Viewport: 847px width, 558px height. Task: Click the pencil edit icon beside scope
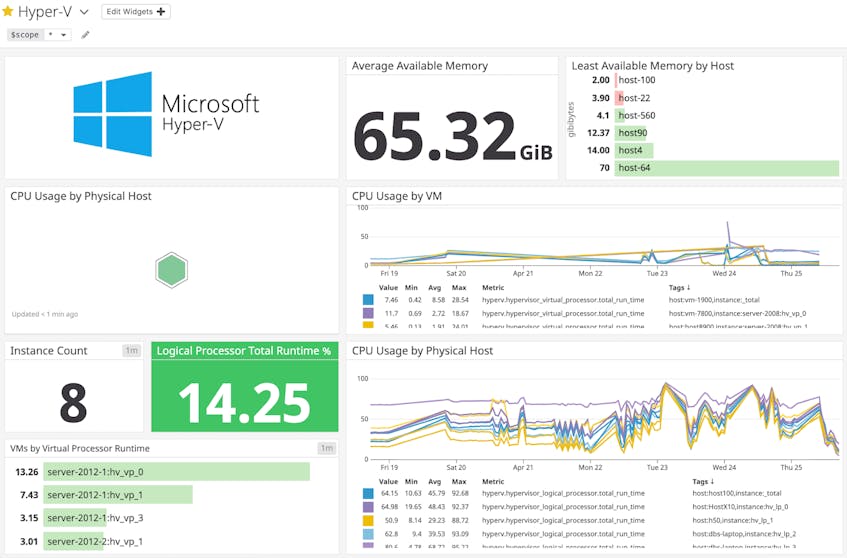(85, 35)
